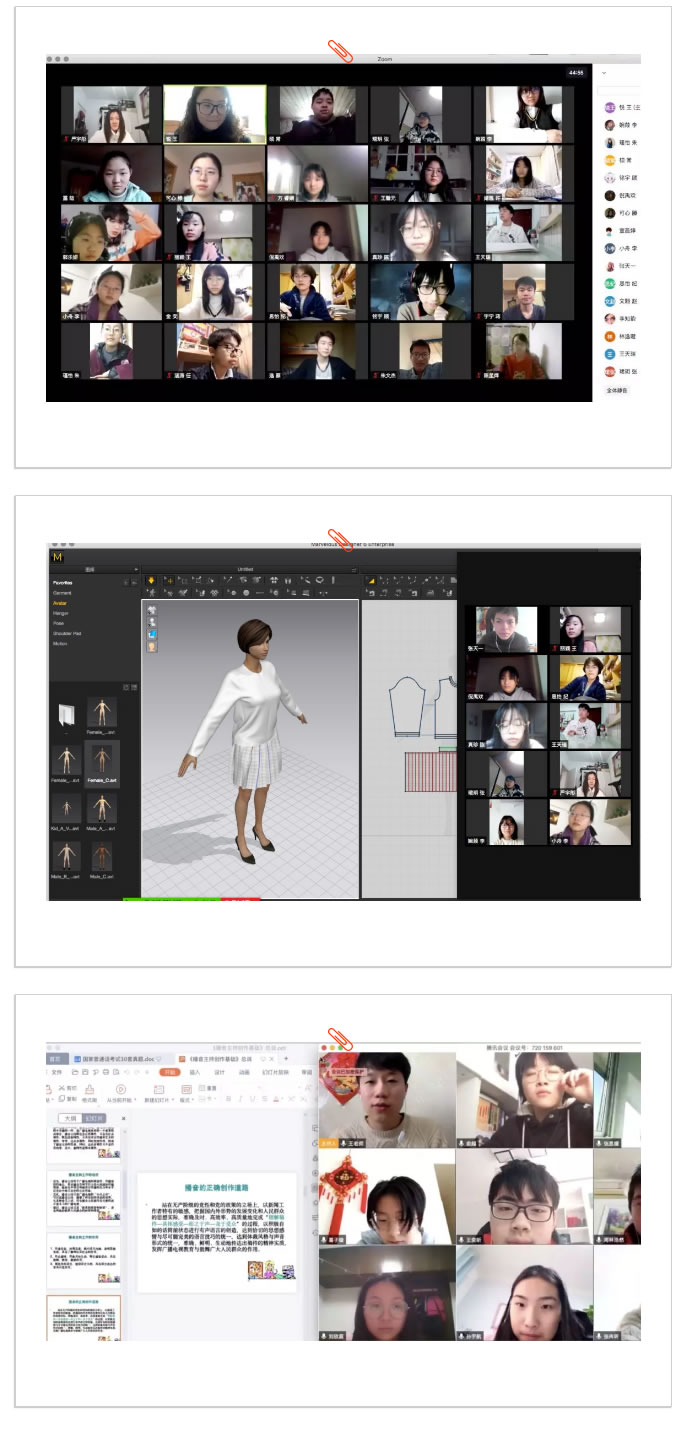
Task: Select Favorites in the Marvelous Designer library
Action: (x=62, y=583)
